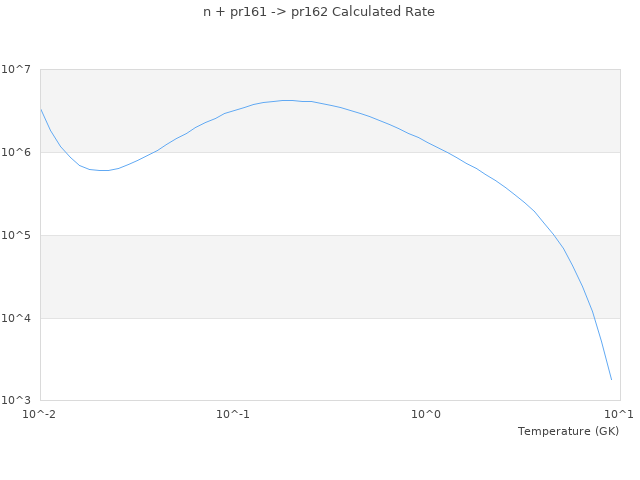The image size is (640, 480).
Task: Select the 10^3 y-axis label
Action: click(17, 401)
